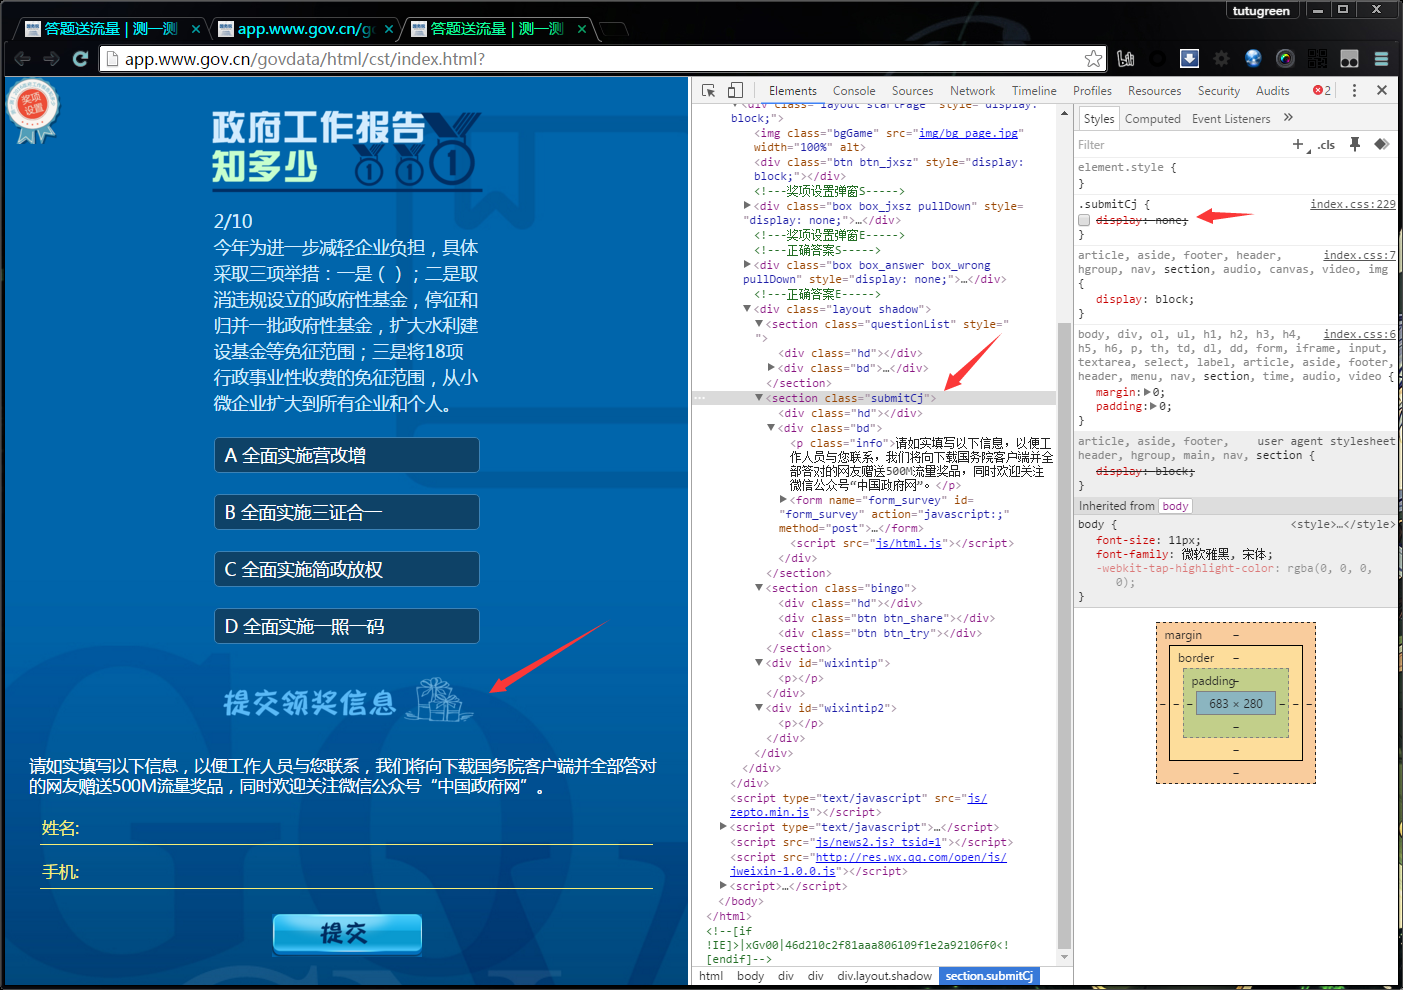Click the color wheel extension icon
The image size is (1403, 990).
click(x=1285, y=59)
